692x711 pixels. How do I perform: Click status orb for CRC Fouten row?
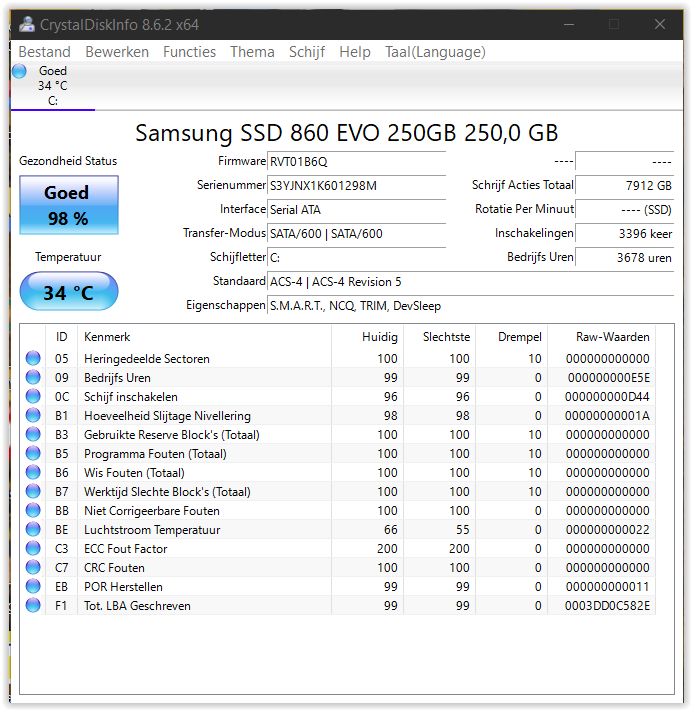tap(33, 567)
